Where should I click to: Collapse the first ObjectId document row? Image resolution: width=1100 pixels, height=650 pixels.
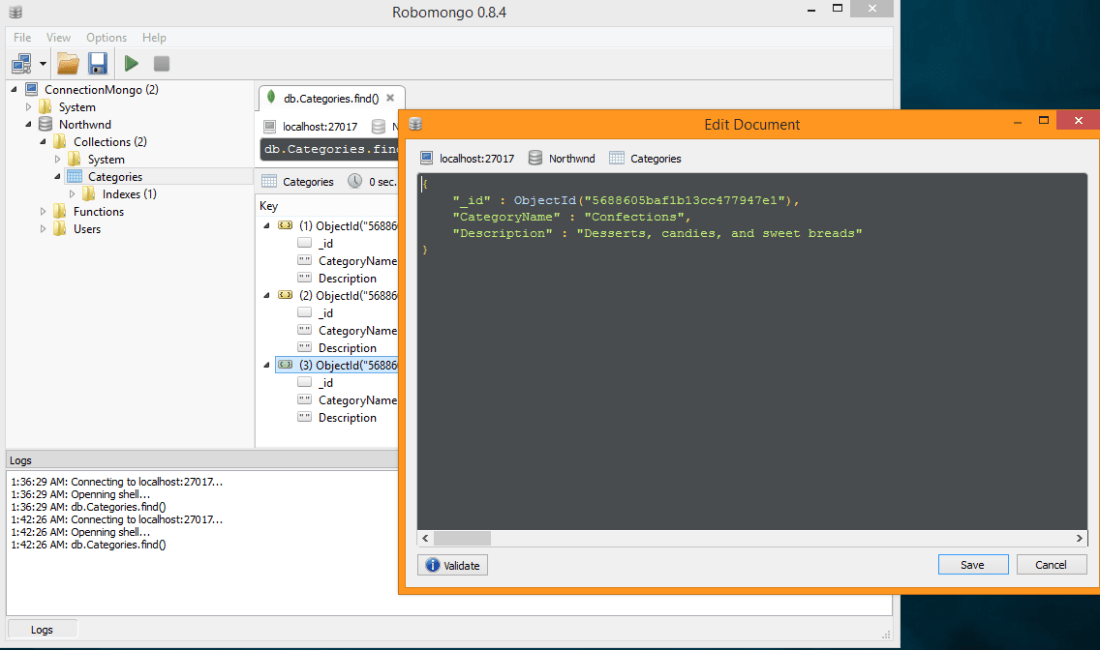(x=267, y=226)
